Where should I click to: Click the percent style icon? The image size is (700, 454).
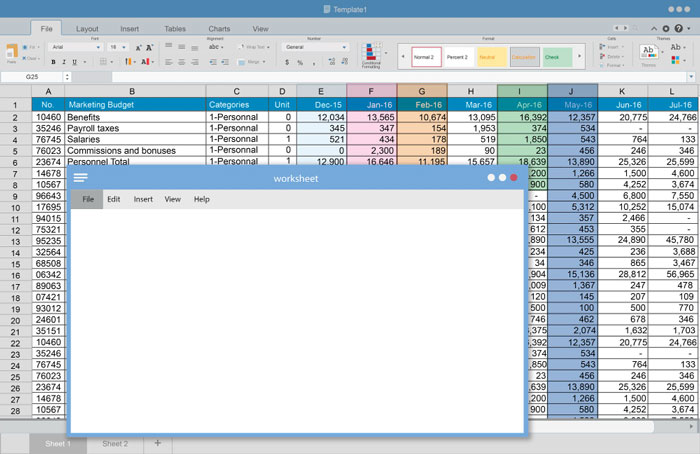tap(298, 61)
